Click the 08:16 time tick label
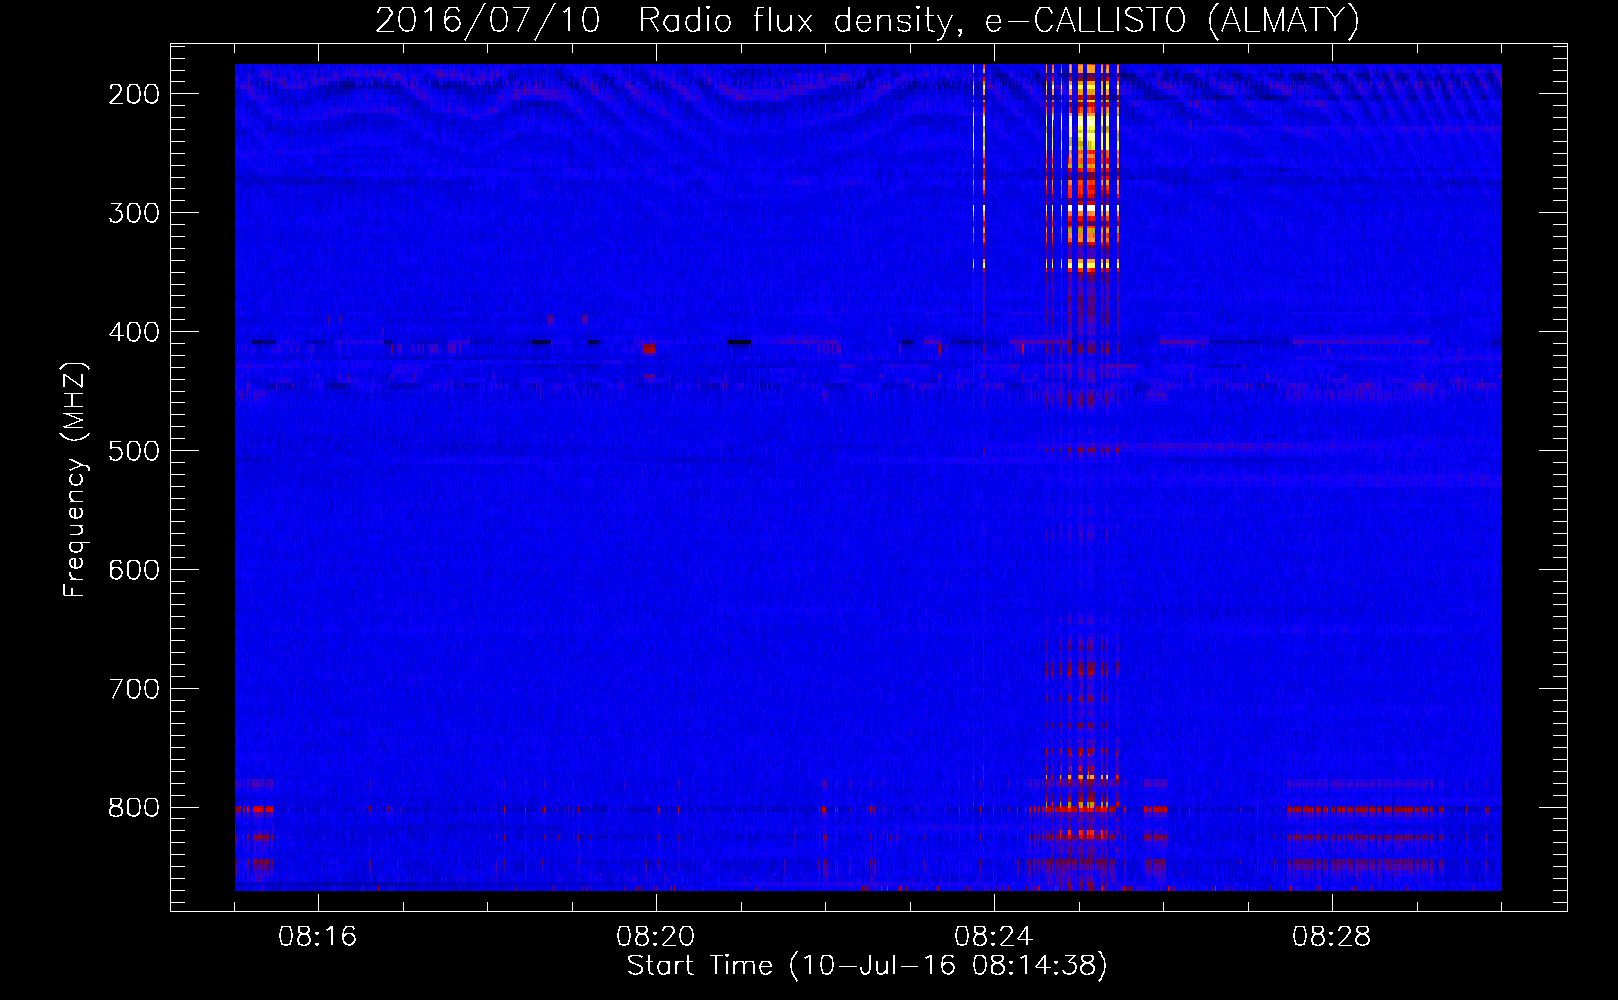This screenshot has width=1618, height=1000. click(x=318, y=937)
